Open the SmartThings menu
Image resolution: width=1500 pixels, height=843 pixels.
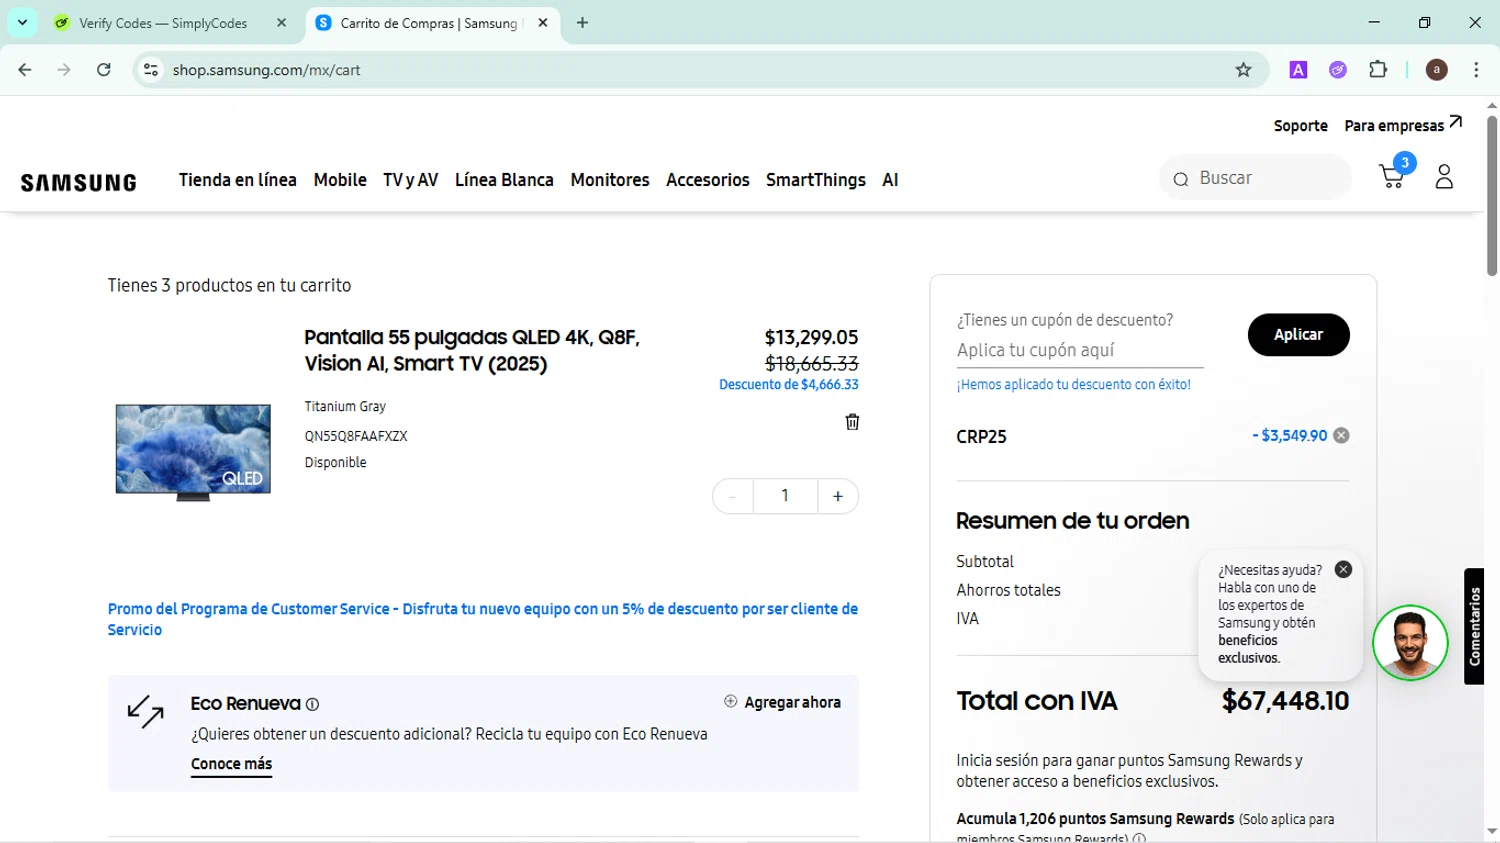[x=816, y=180]
